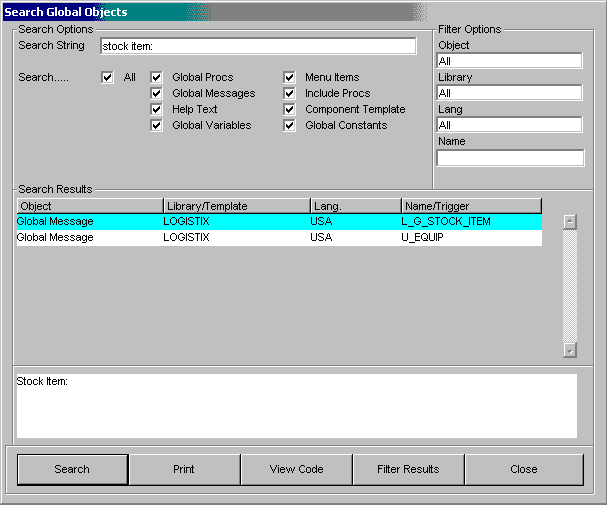Select the U_EQUIP result row
Image resolution: width=607 pixels, height=505 pixels.
278,238
